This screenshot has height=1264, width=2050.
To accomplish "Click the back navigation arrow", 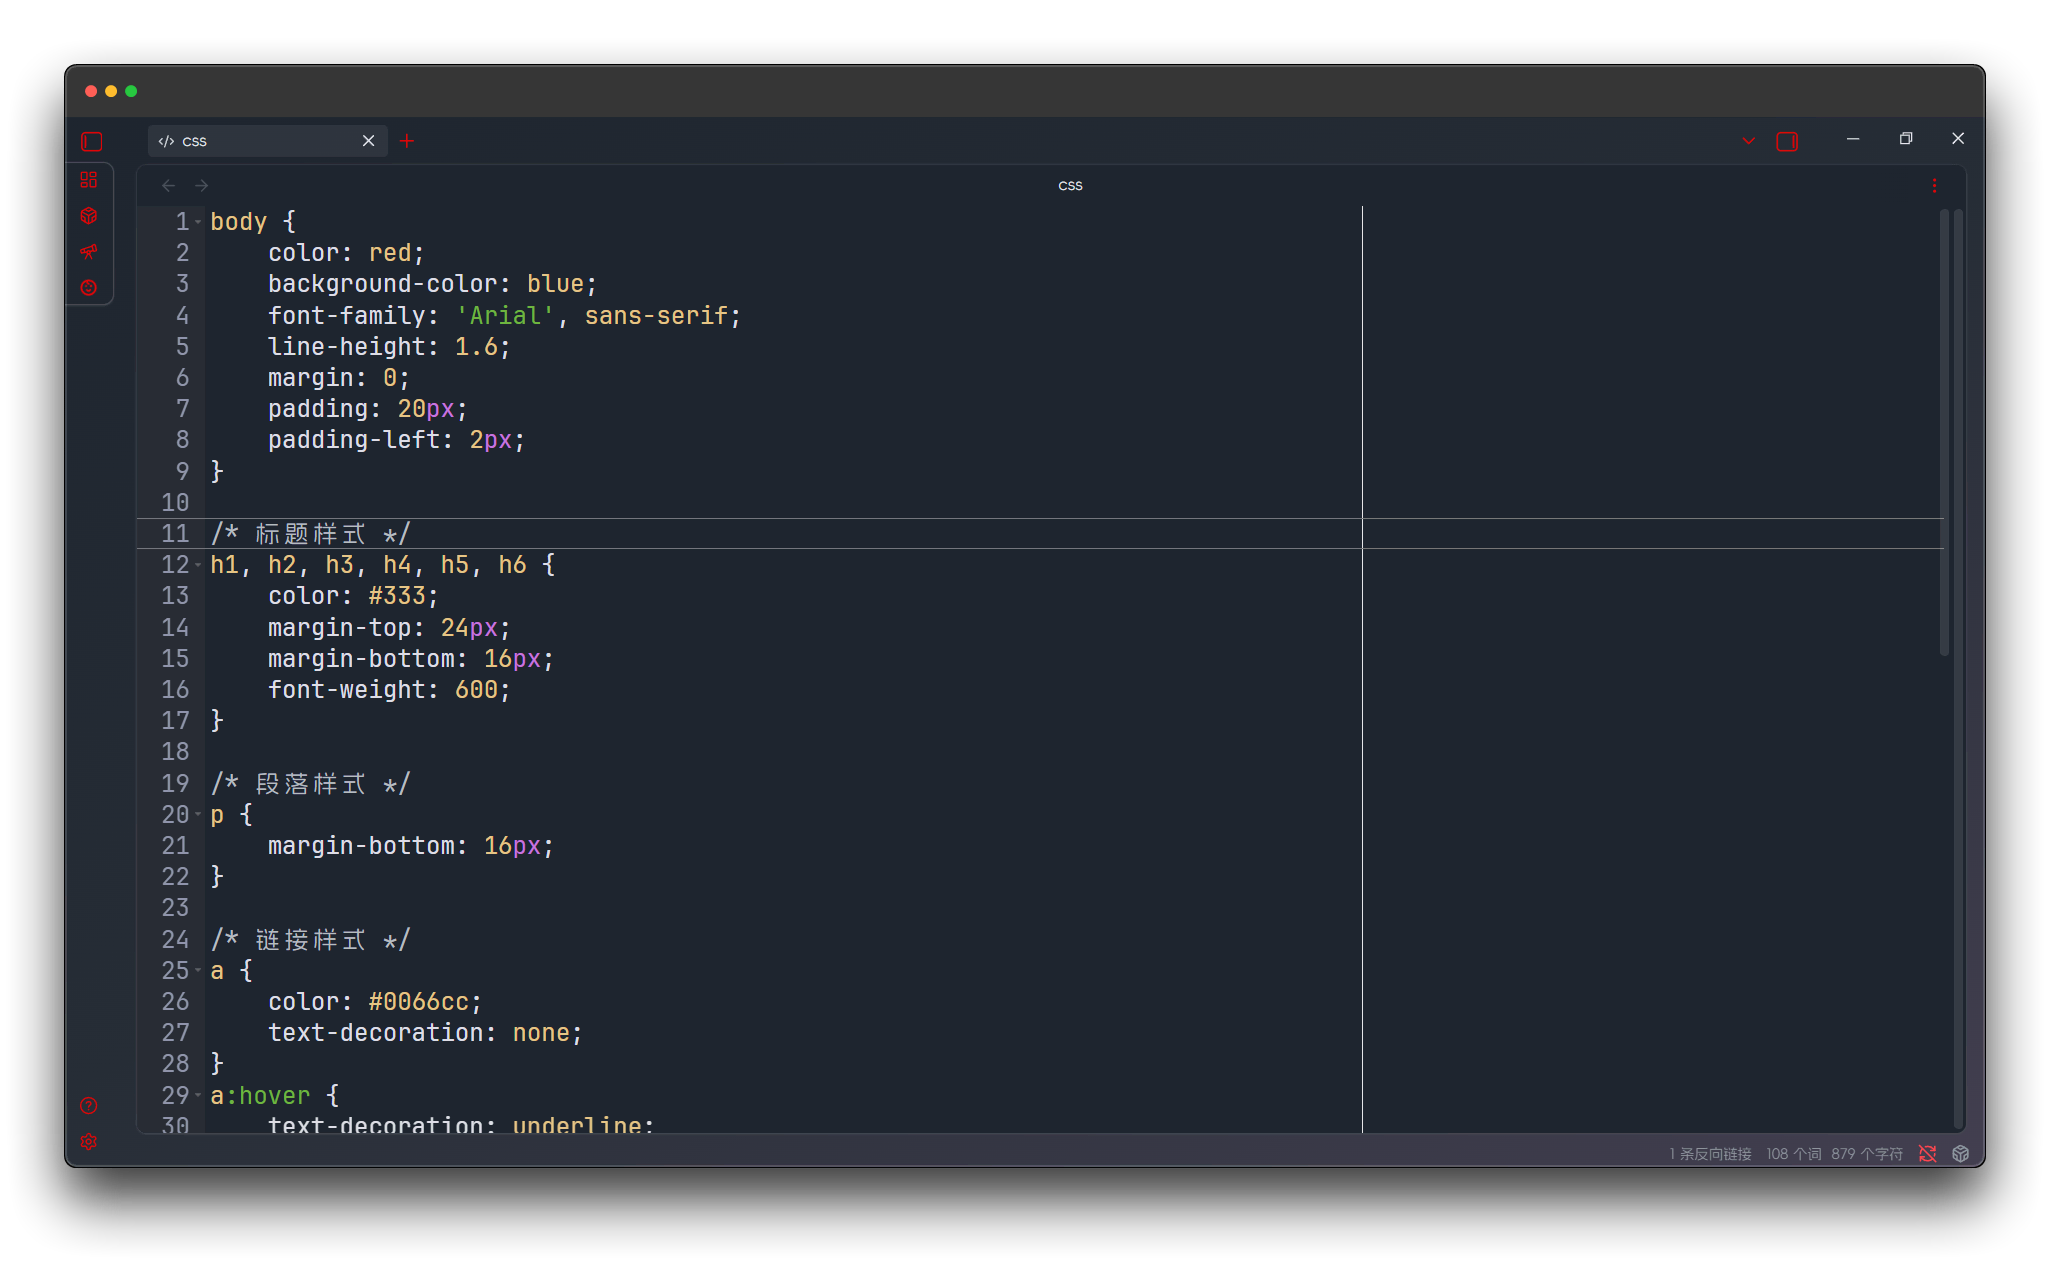I will pyautogui.click(x=167, y=185).
